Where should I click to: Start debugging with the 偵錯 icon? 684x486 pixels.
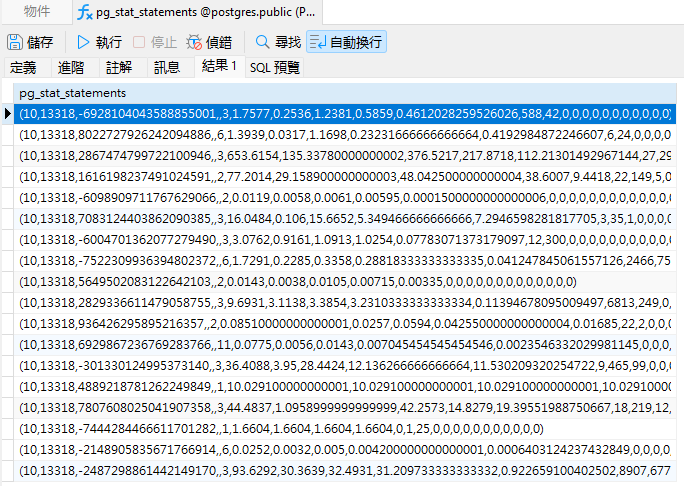209,42
